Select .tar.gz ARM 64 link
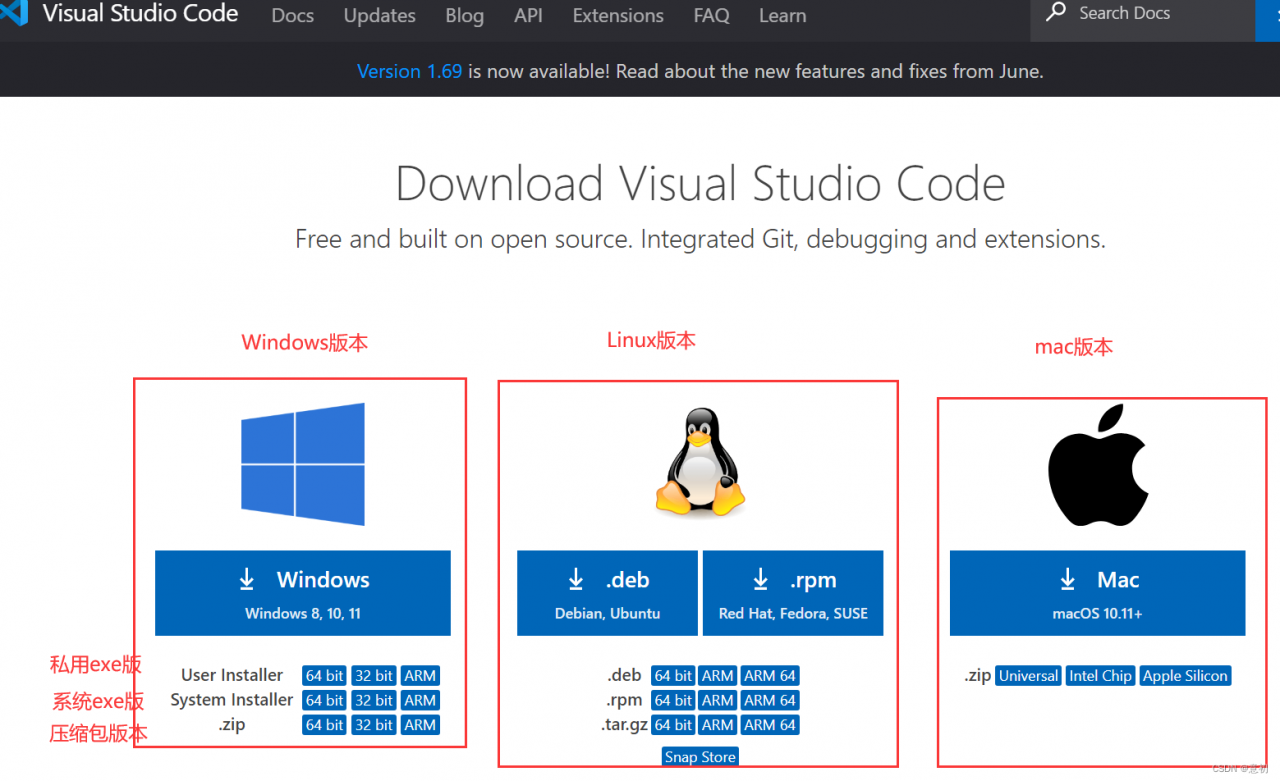This screenshot has height=781, width=1280. tap(770, 725)
